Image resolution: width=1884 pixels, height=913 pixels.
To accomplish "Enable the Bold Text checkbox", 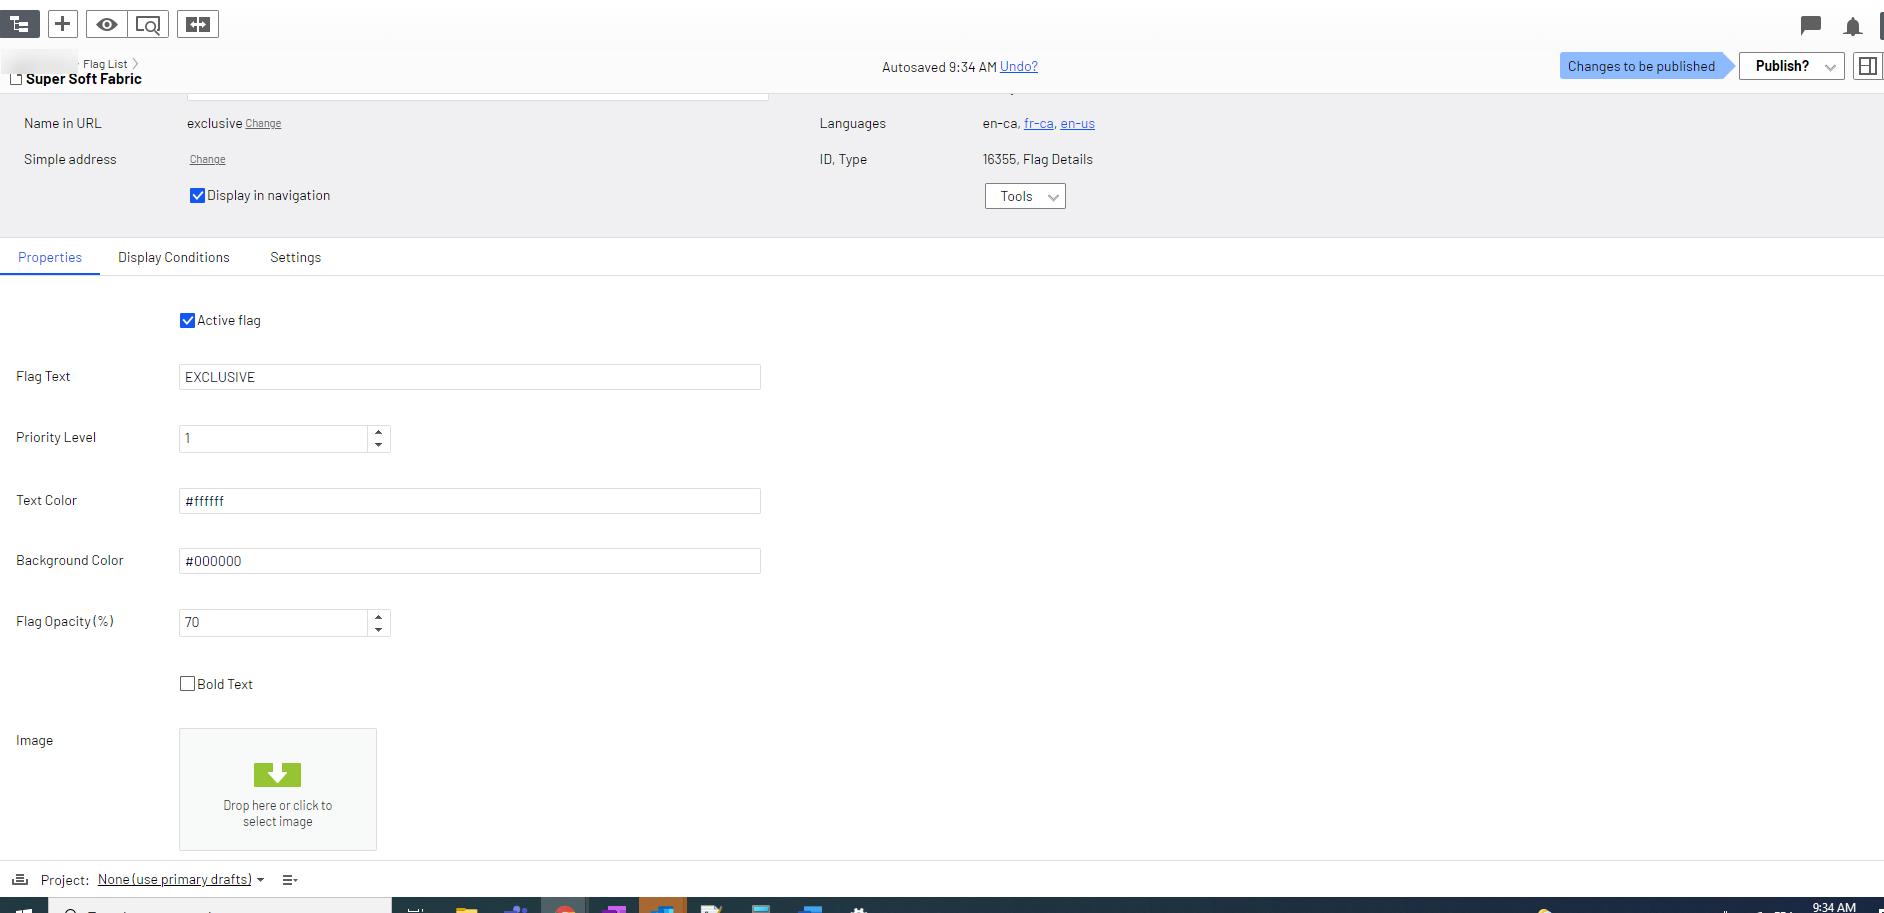I will (188, 684).
